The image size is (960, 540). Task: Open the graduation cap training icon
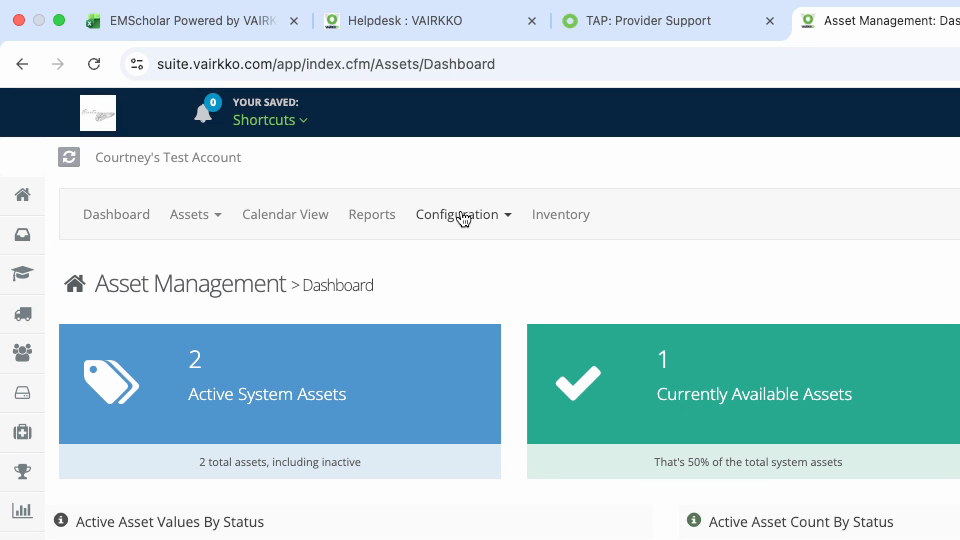23,274
